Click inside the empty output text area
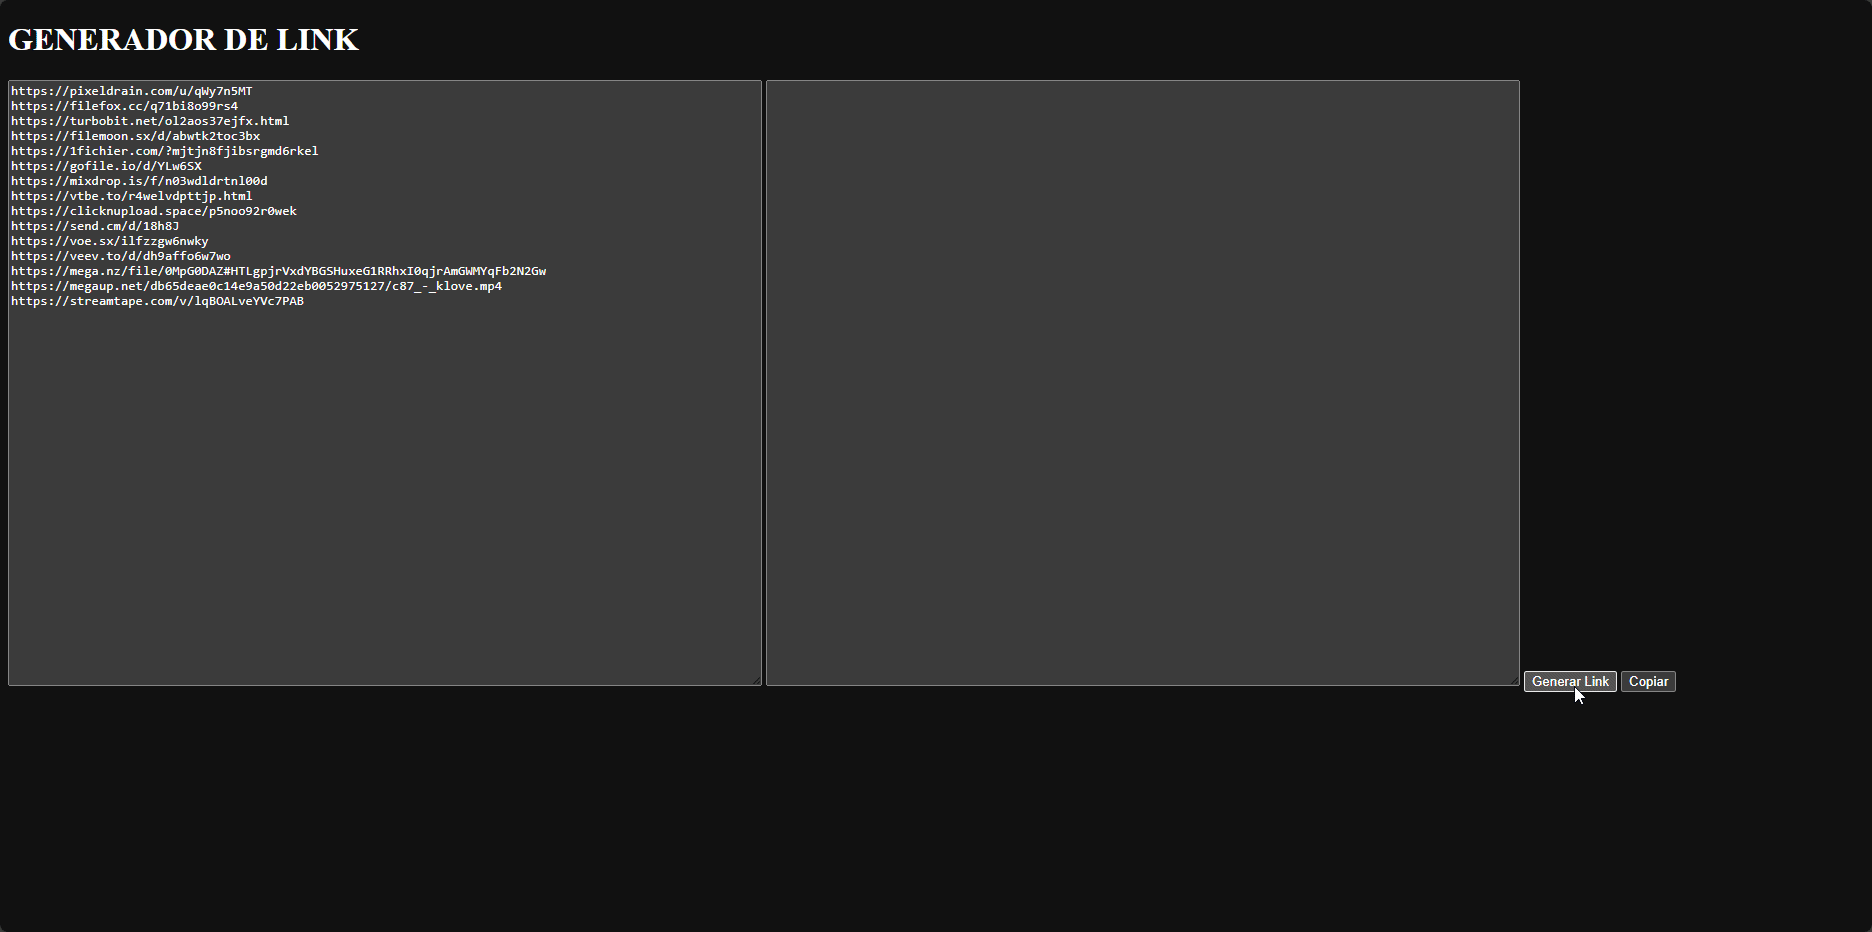This screenshot has width=1872, height=932. click(x=1142, y=382)
